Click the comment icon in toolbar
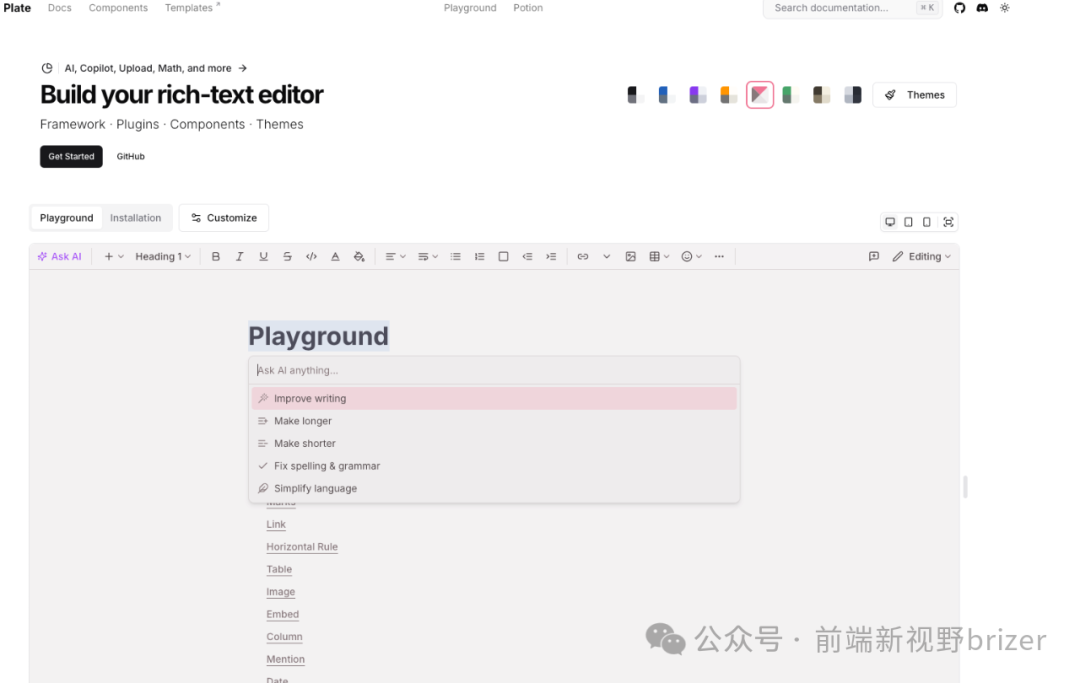Viewport: 1080px width, 683px height. (873, 256)
